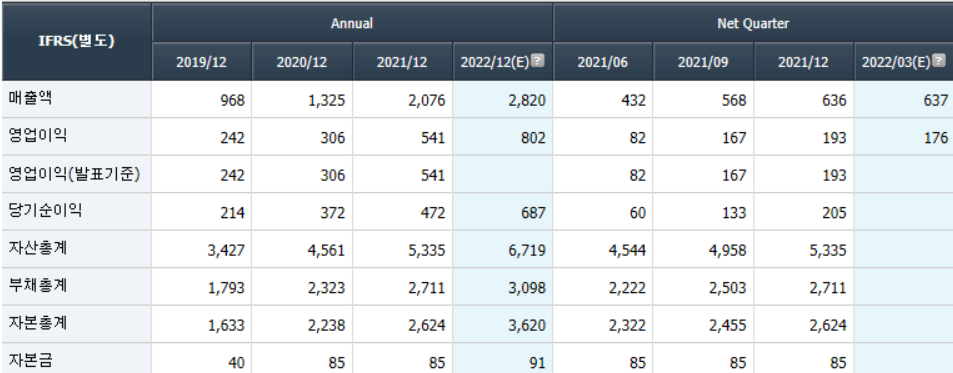Click help icon next to 2022/12(E)
Viewport: 953px width, 373px height.
[537, 61]
